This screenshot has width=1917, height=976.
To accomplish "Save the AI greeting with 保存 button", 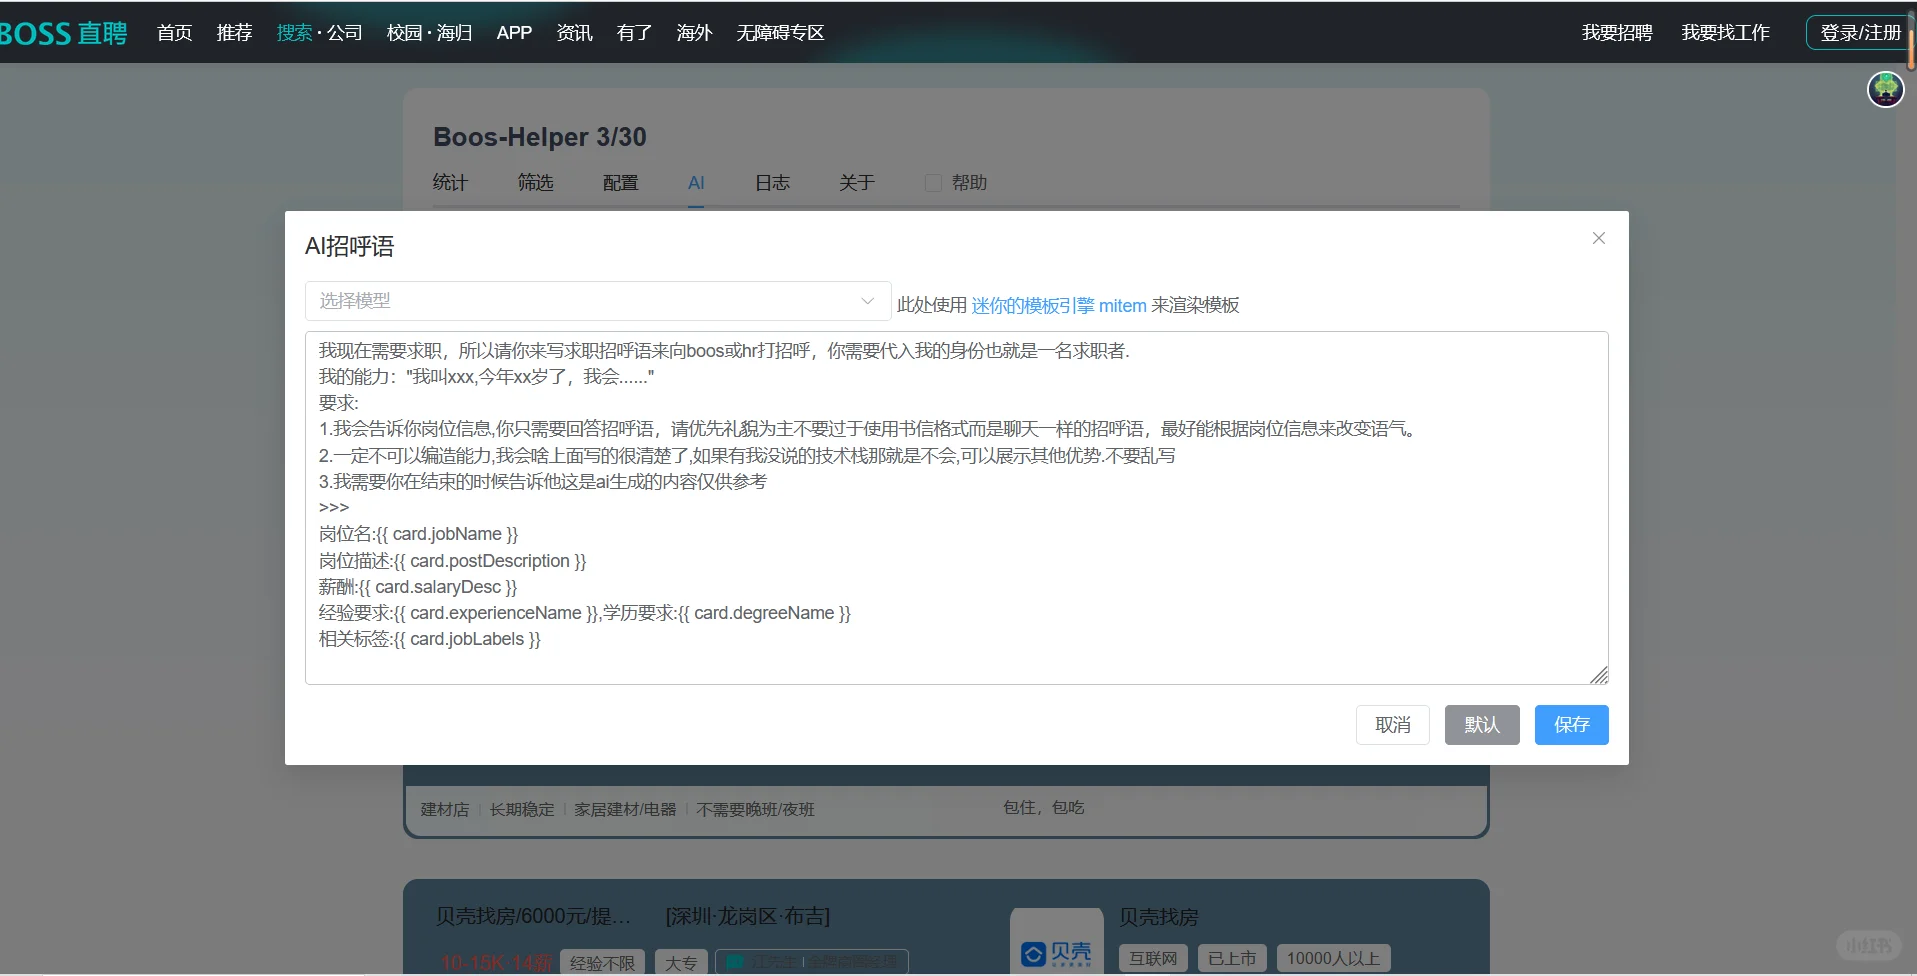I will (1571, 725).
